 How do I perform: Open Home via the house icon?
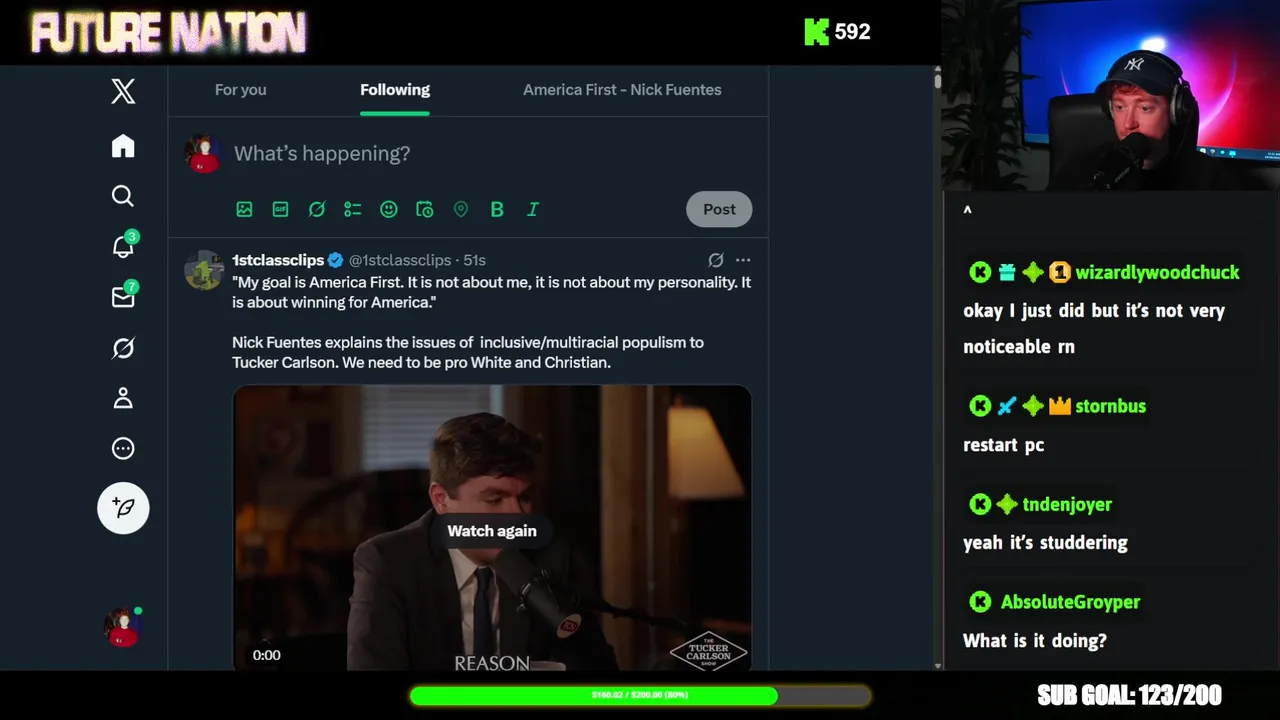click(x=123, y=146)
